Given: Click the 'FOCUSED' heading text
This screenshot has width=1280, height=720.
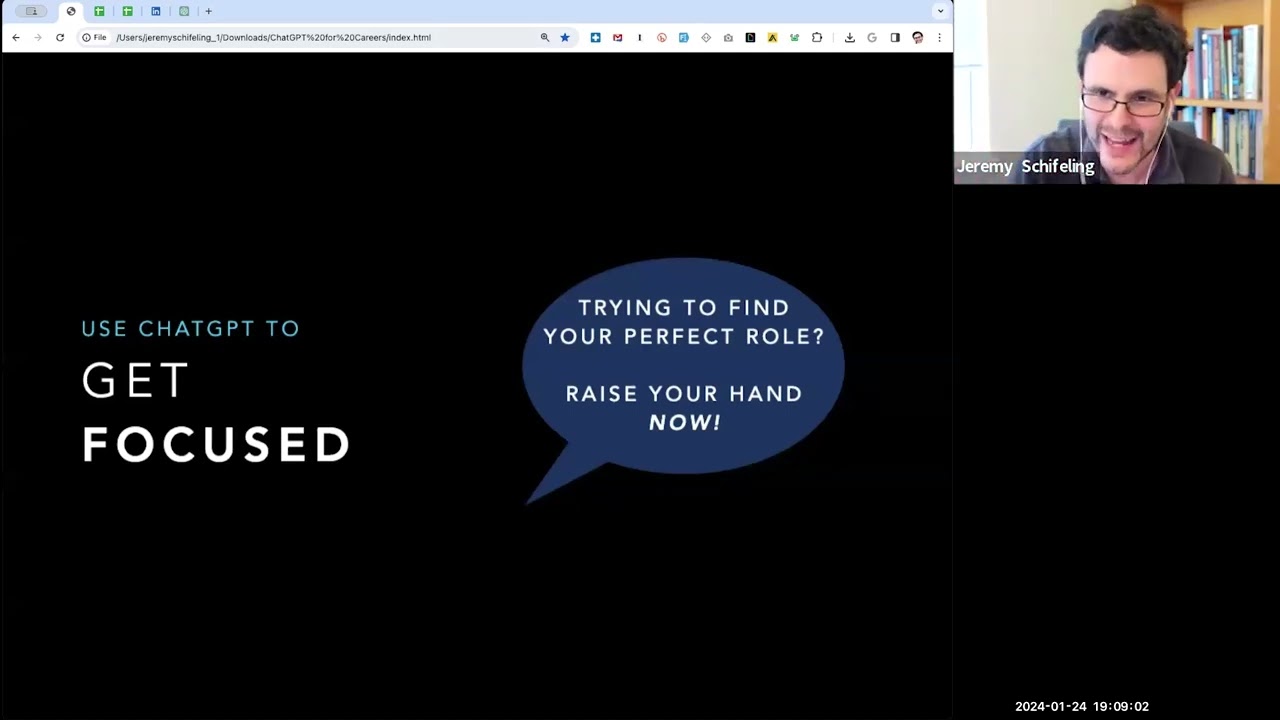Looking at the screenshot, I should [x=216, y=444].
